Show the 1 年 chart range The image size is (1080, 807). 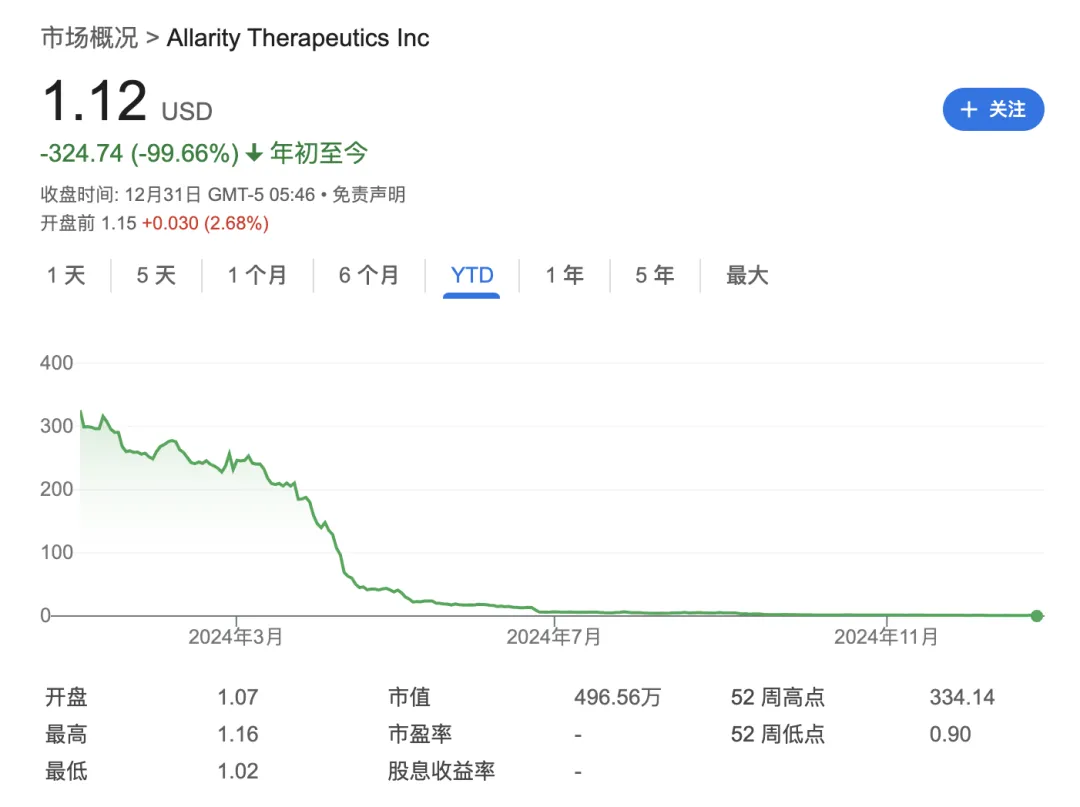tap(564, 275)
